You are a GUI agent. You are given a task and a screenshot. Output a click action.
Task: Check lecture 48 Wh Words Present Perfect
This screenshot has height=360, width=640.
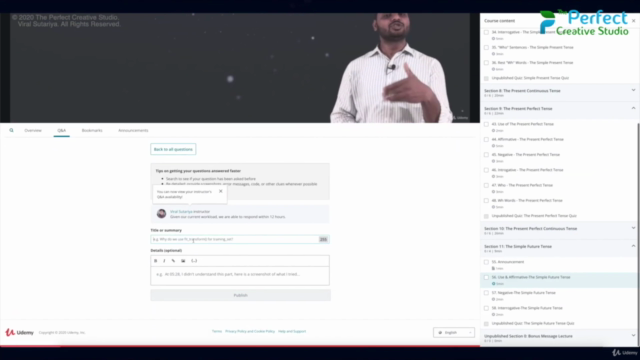(x=486, y=201)
